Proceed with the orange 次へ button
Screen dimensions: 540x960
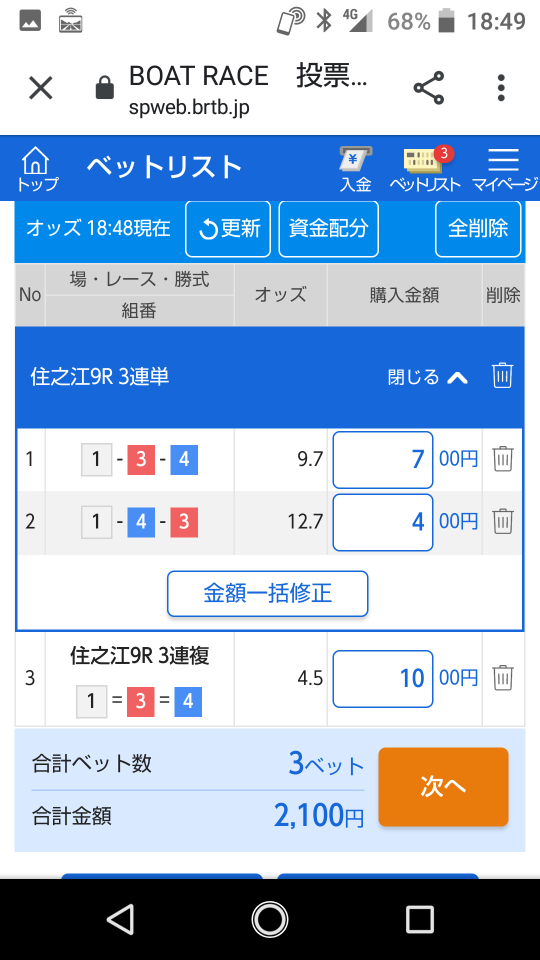click(443, 787)
